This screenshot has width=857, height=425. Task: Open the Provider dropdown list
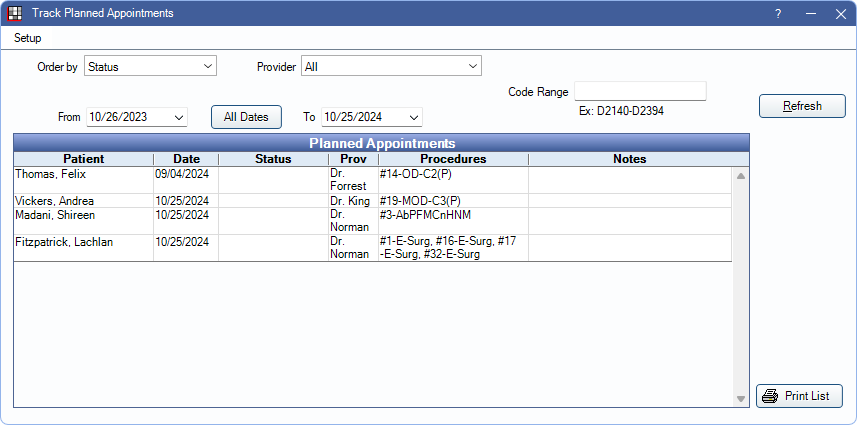tap(473, 67)
